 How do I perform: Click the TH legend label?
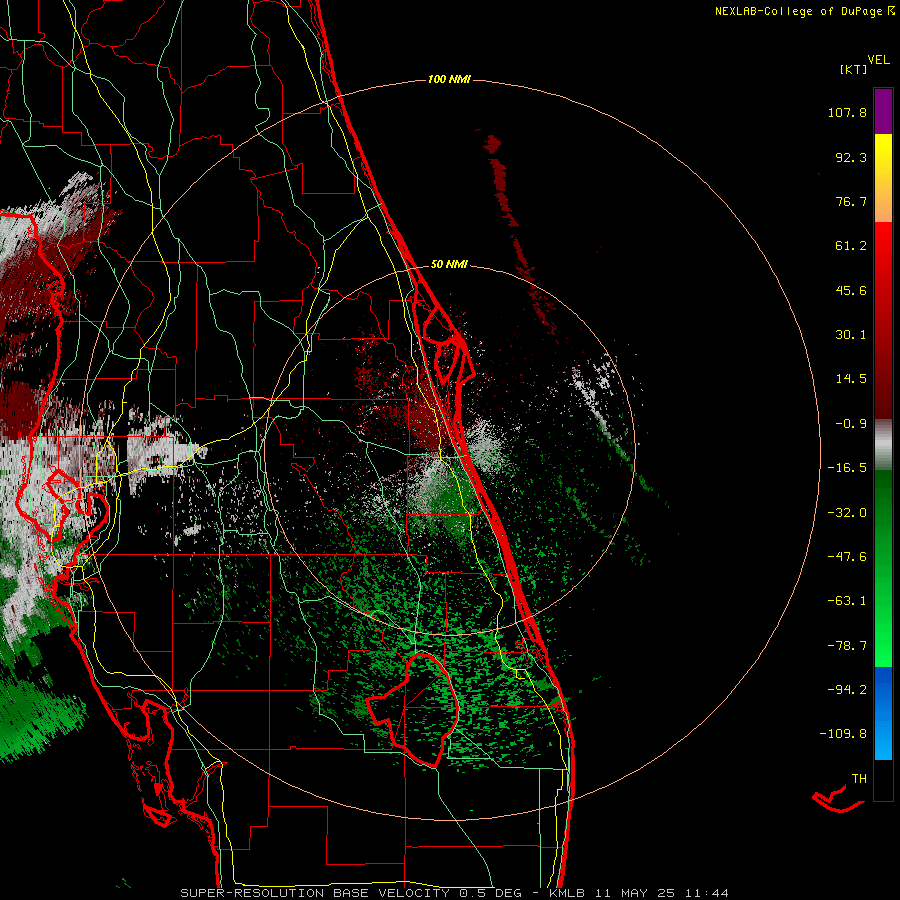point(859,779)
